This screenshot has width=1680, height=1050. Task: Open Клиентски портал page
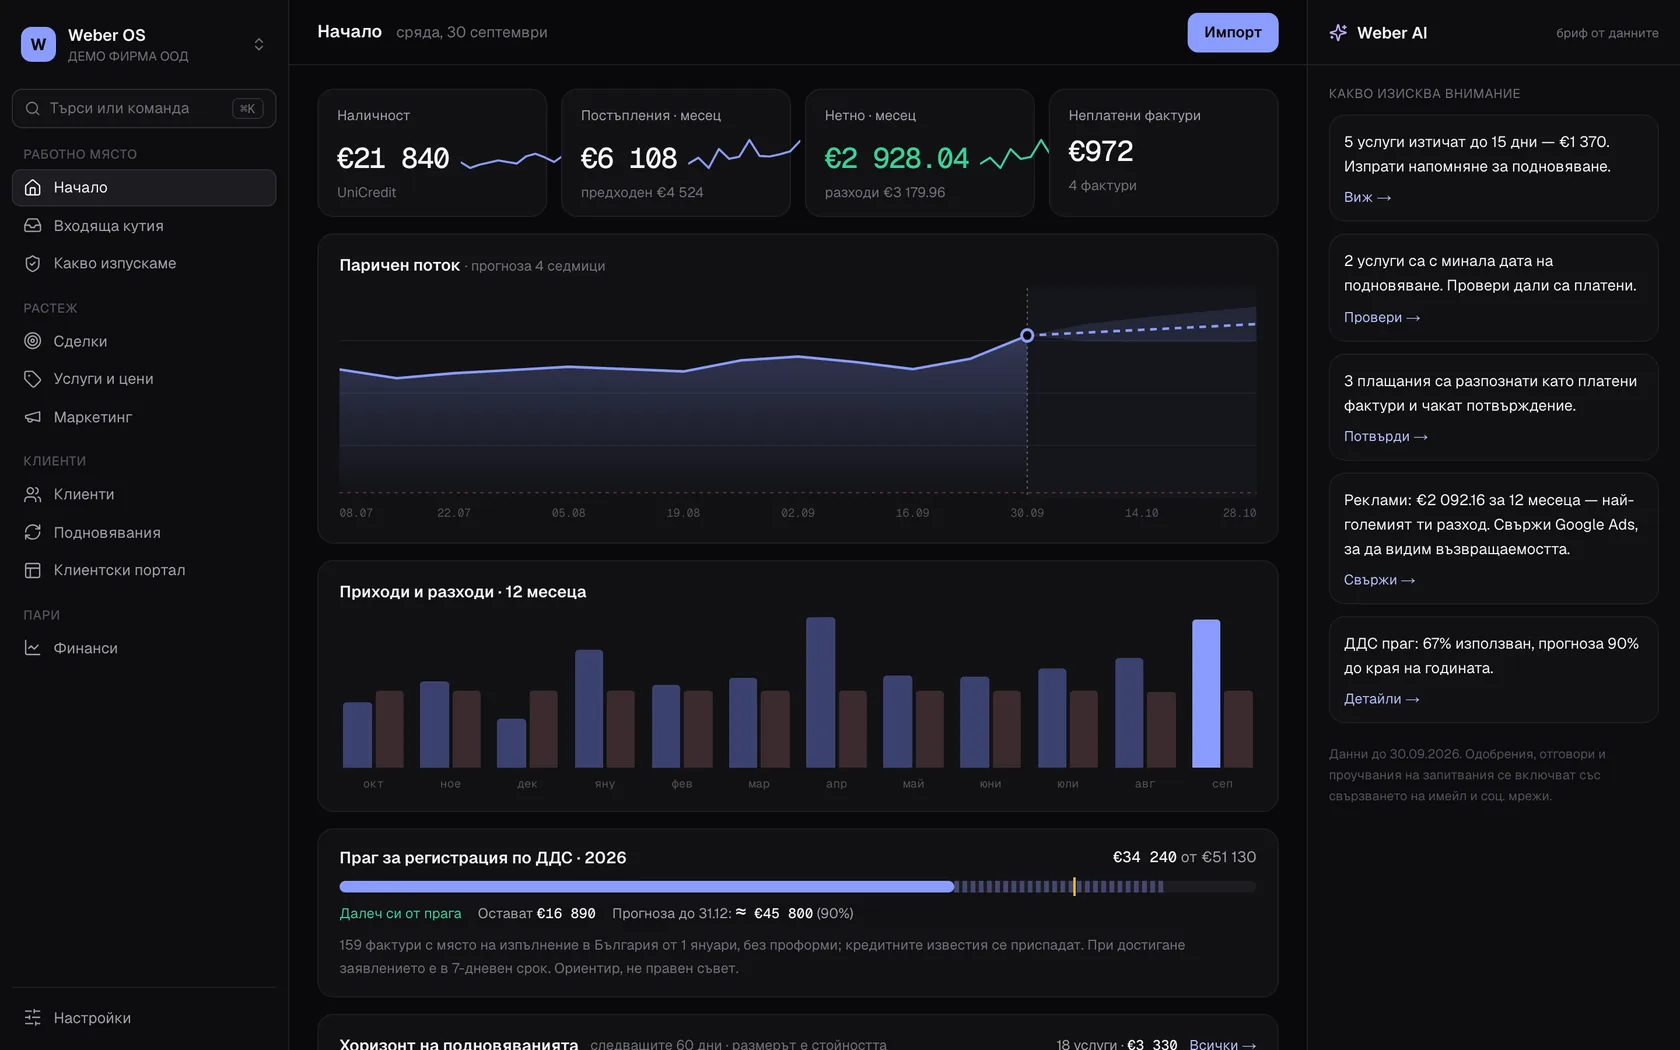tap(144, 570)
